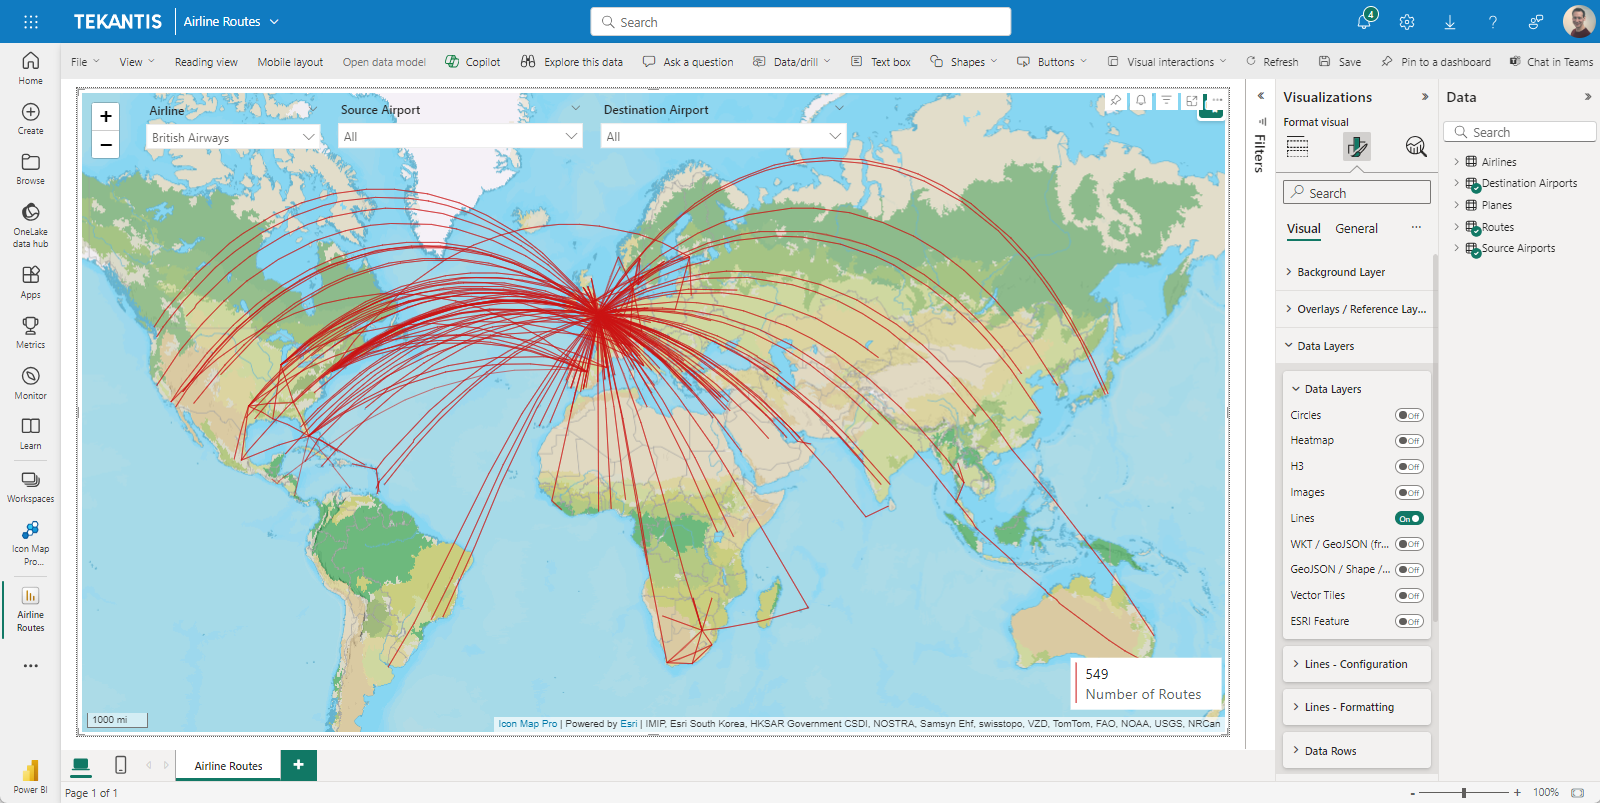Click the zoom slider handle
This screenshot has width=1600, height=803.
pos(1464,793)
